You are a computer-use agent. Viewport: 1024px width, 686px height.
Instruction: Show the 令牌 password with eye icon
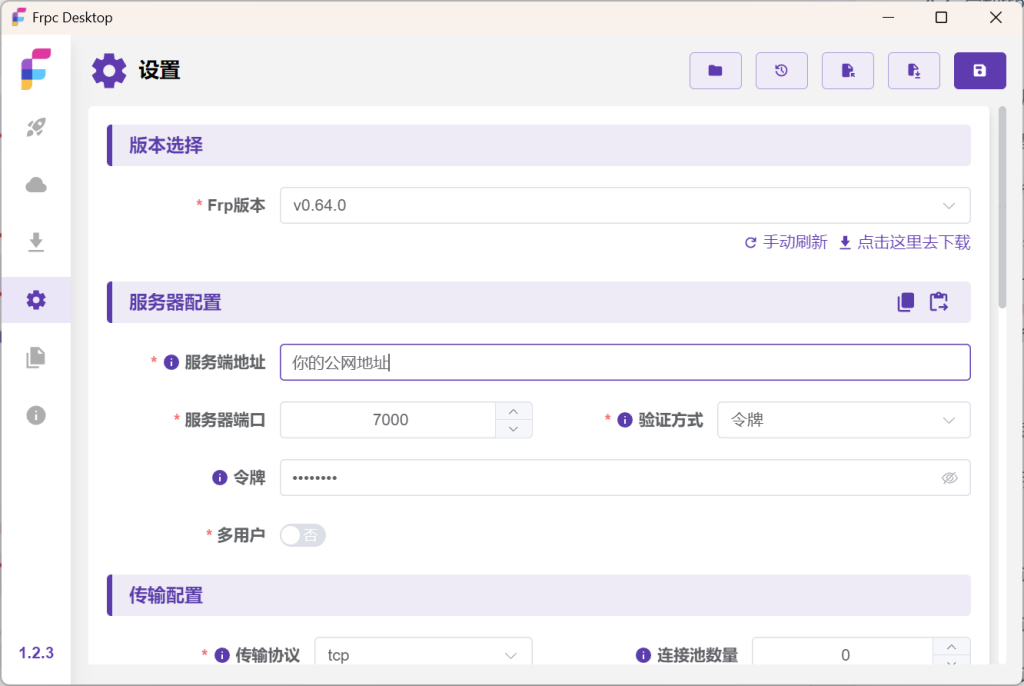(x=949, y=478)
